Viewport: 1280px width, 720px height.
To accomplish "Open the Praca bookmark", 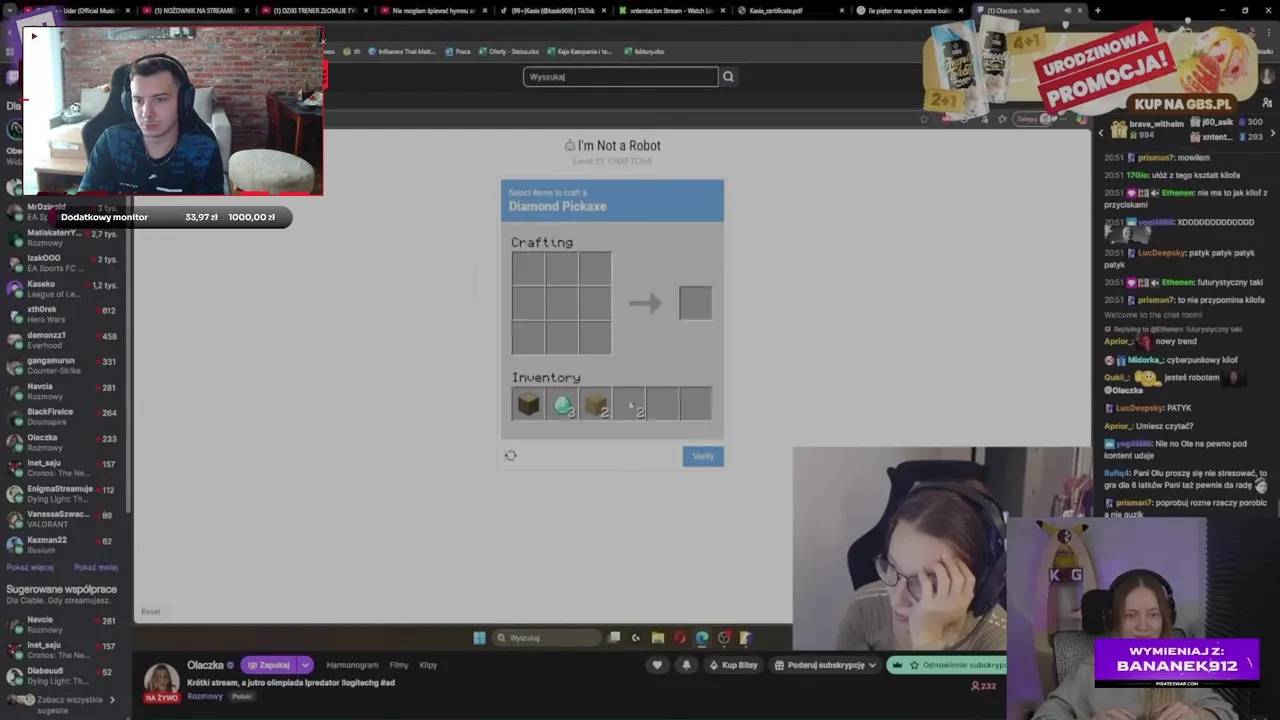I will pos(458,51).
